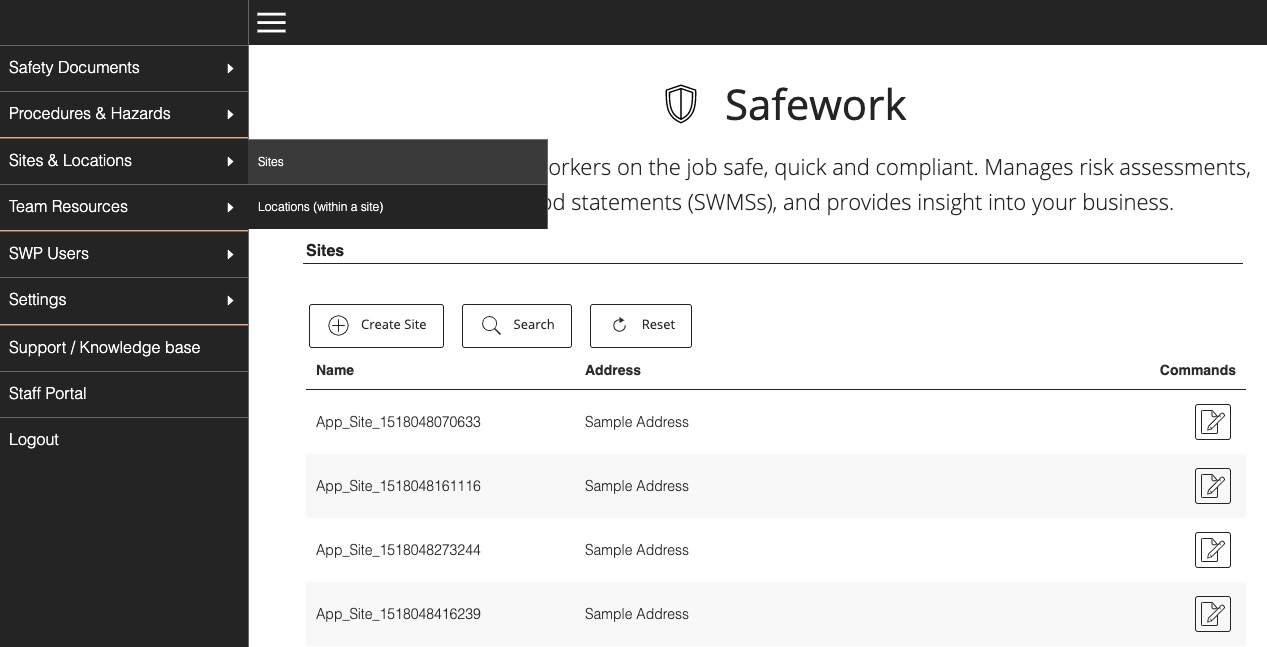The height and width of the screenshot is (647, 1267).
Task: Open Support / Knowledge base
Action: pos(124,348)
